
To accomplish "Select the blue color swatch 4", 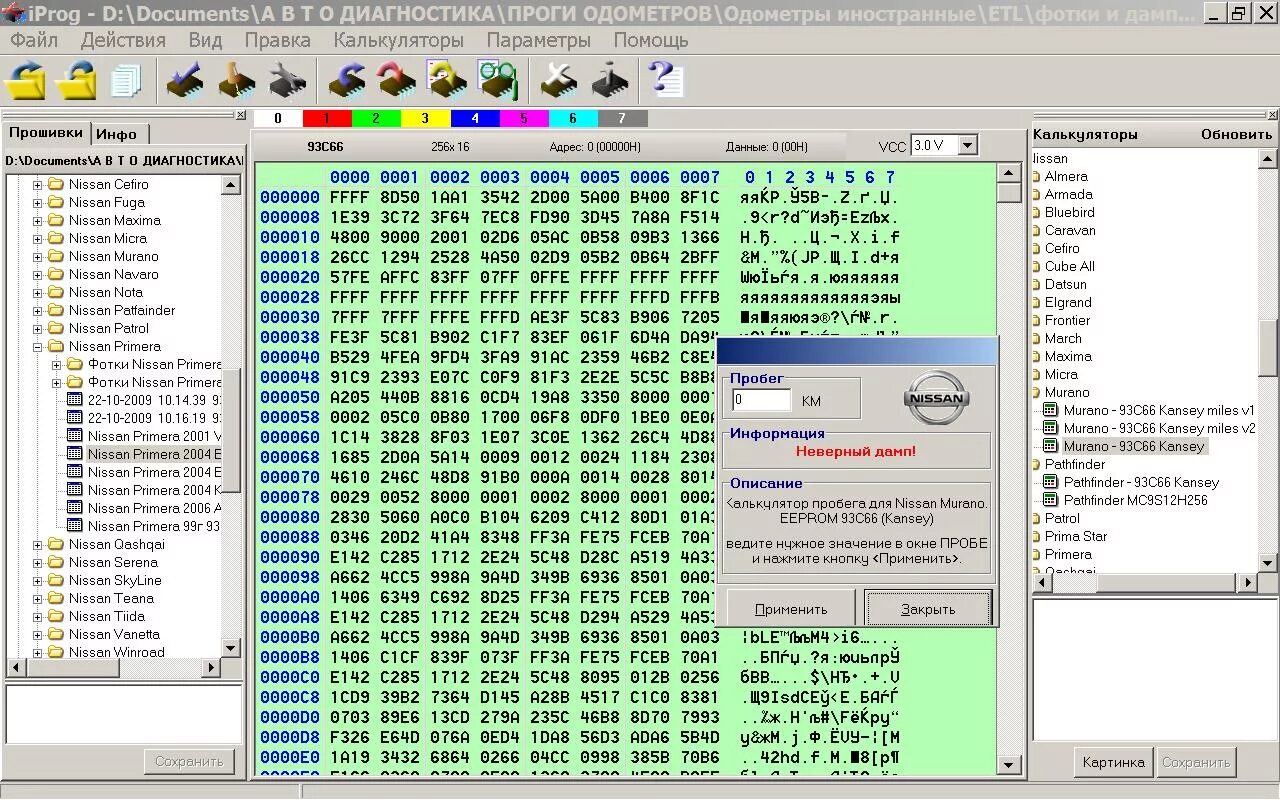I will tap(475, 118).
